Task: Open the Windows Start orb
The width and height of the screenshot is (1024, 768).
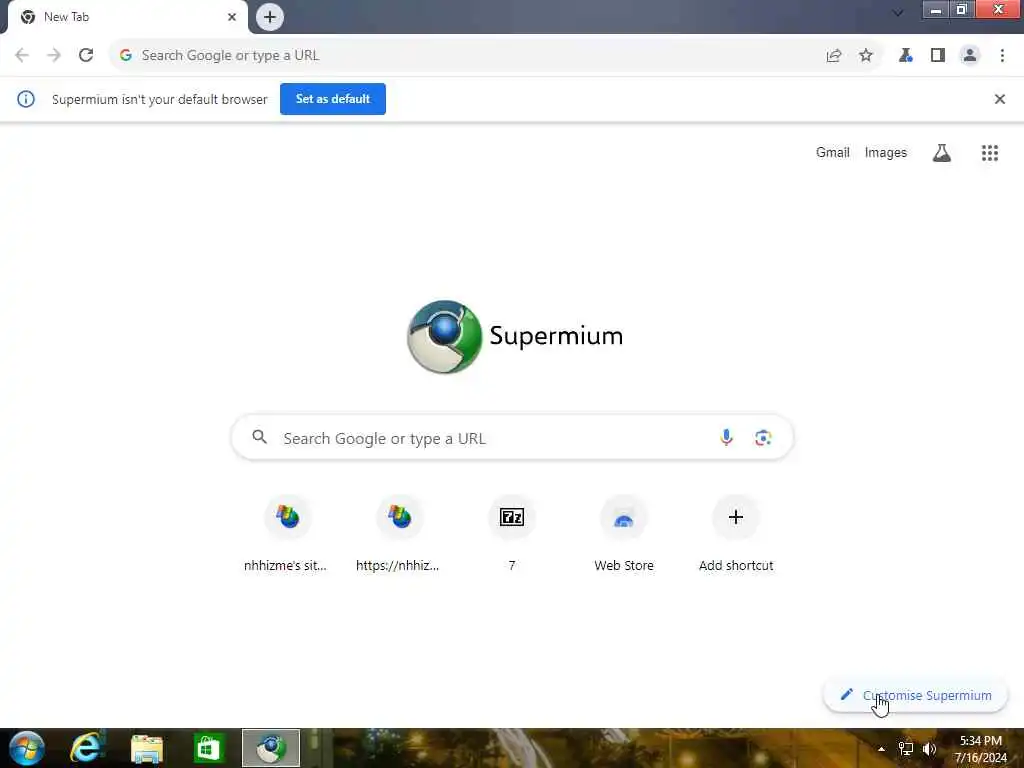Action: [x=26, y=748]
